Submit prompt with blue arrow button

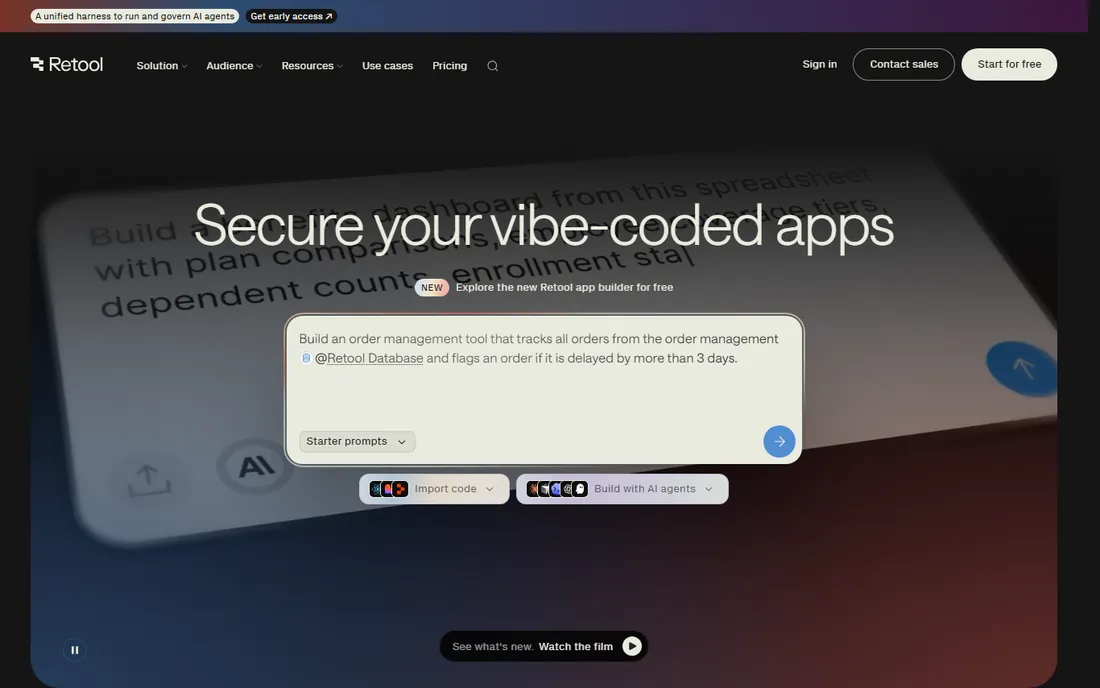[779, 441]
